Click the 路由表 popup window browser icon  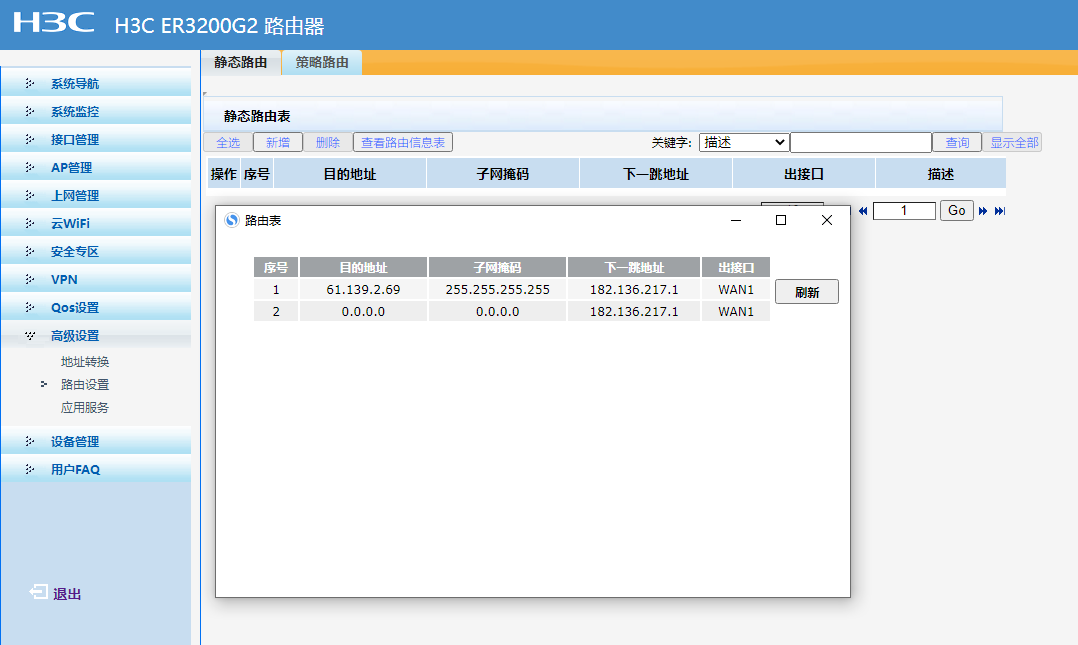[232, 220]
